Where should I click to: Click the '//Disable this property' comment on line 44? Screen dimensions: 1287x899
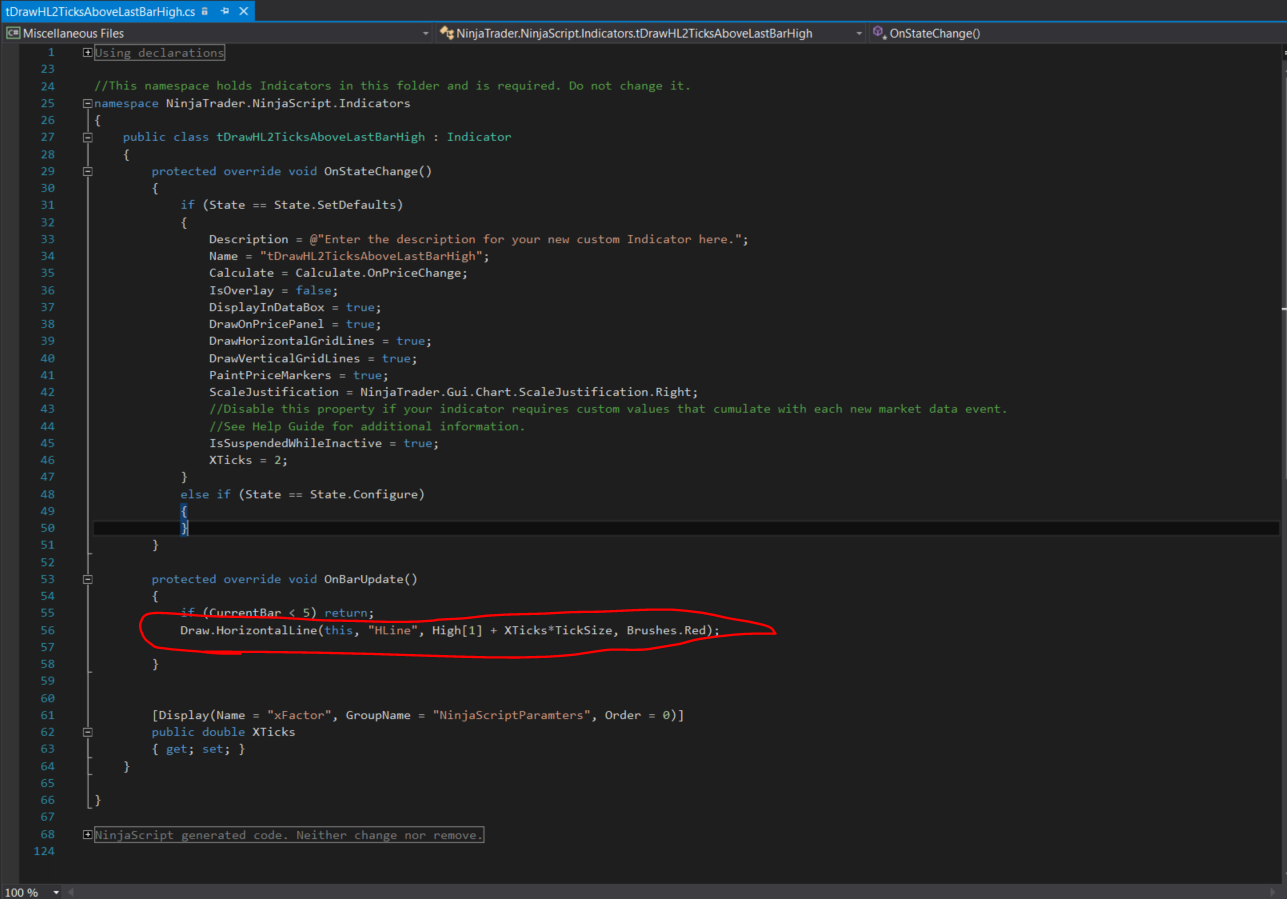(x=608, y=409)
